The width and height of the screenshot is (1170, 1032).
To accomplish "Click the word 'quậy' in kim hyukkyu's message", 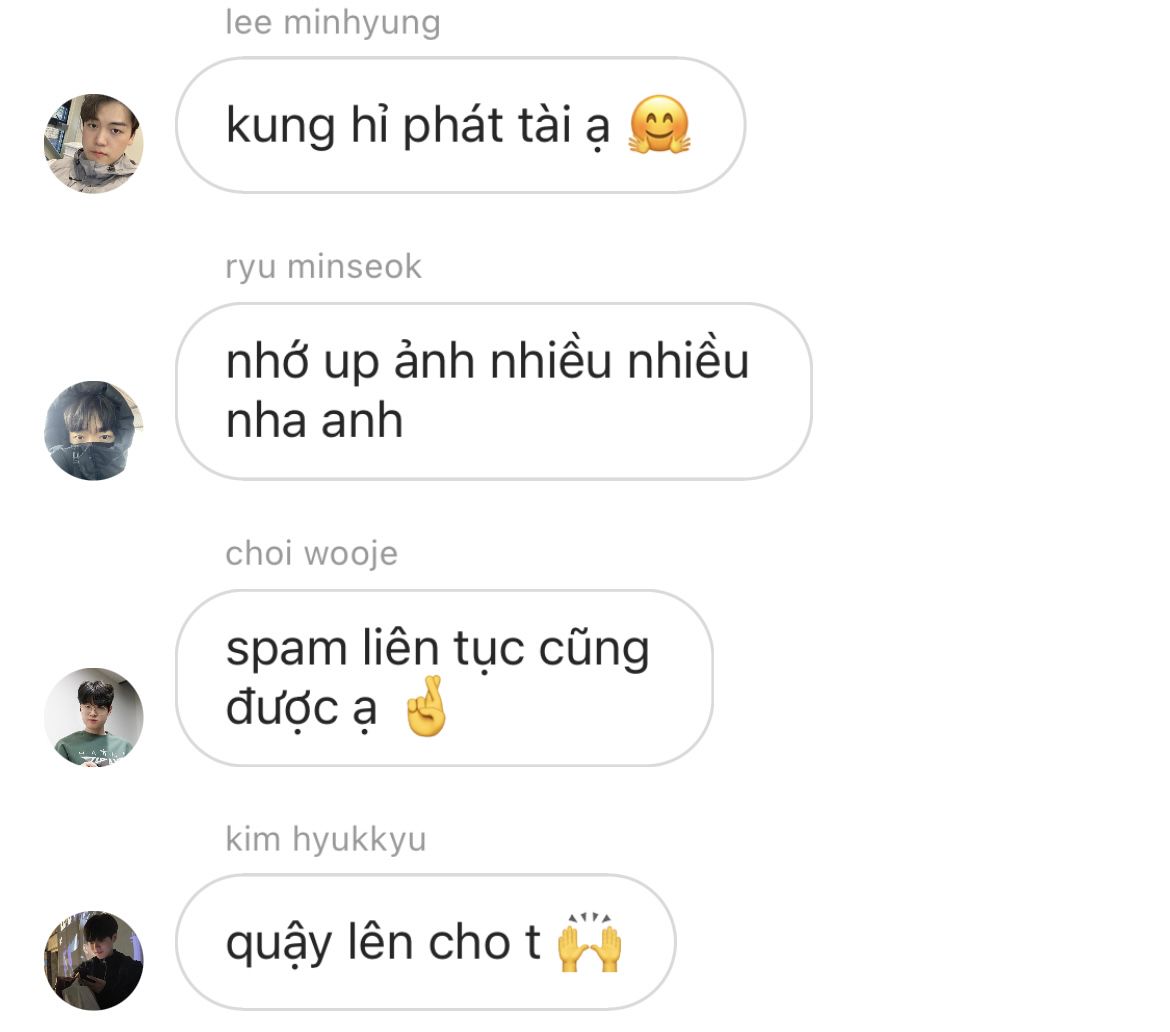I will 278,945.
